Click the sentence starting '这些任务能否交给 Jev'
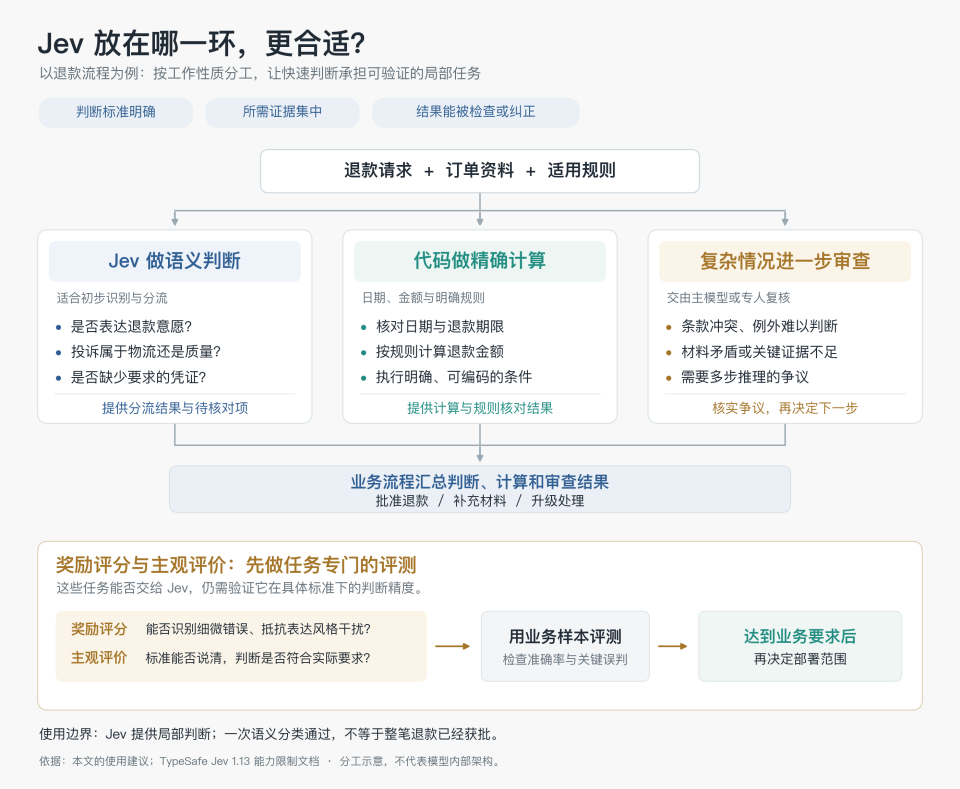 point(239,588)
